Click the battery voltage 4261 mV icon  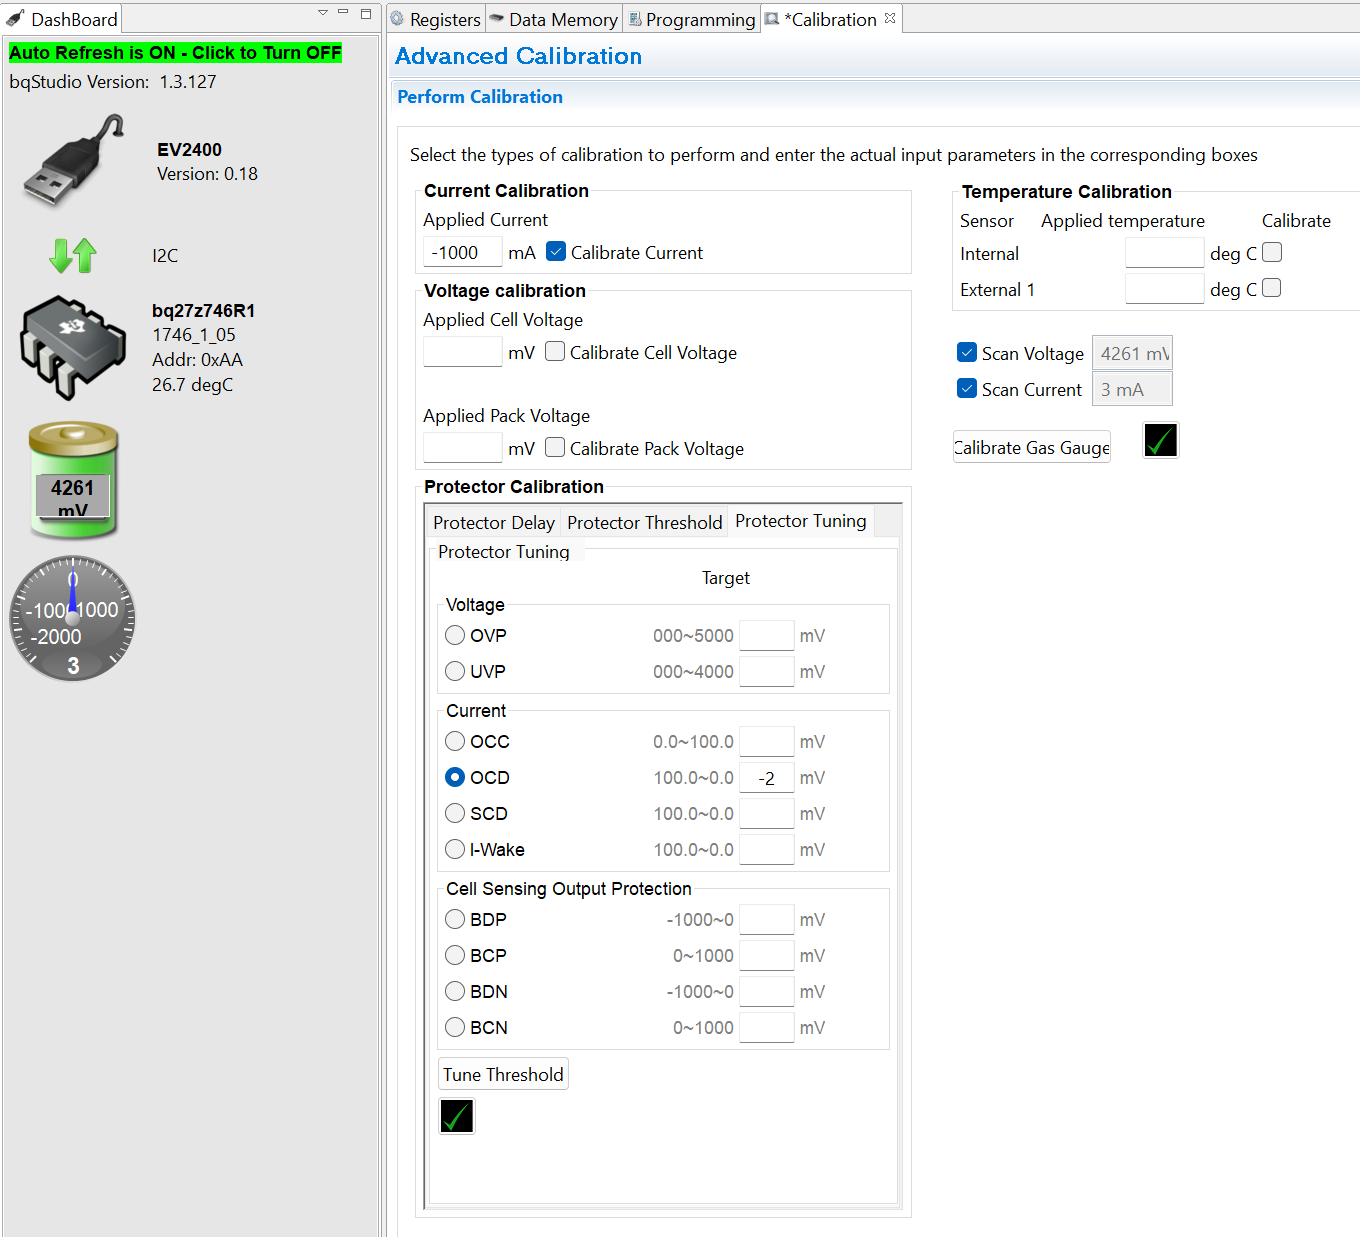click(x=73, y=480)
